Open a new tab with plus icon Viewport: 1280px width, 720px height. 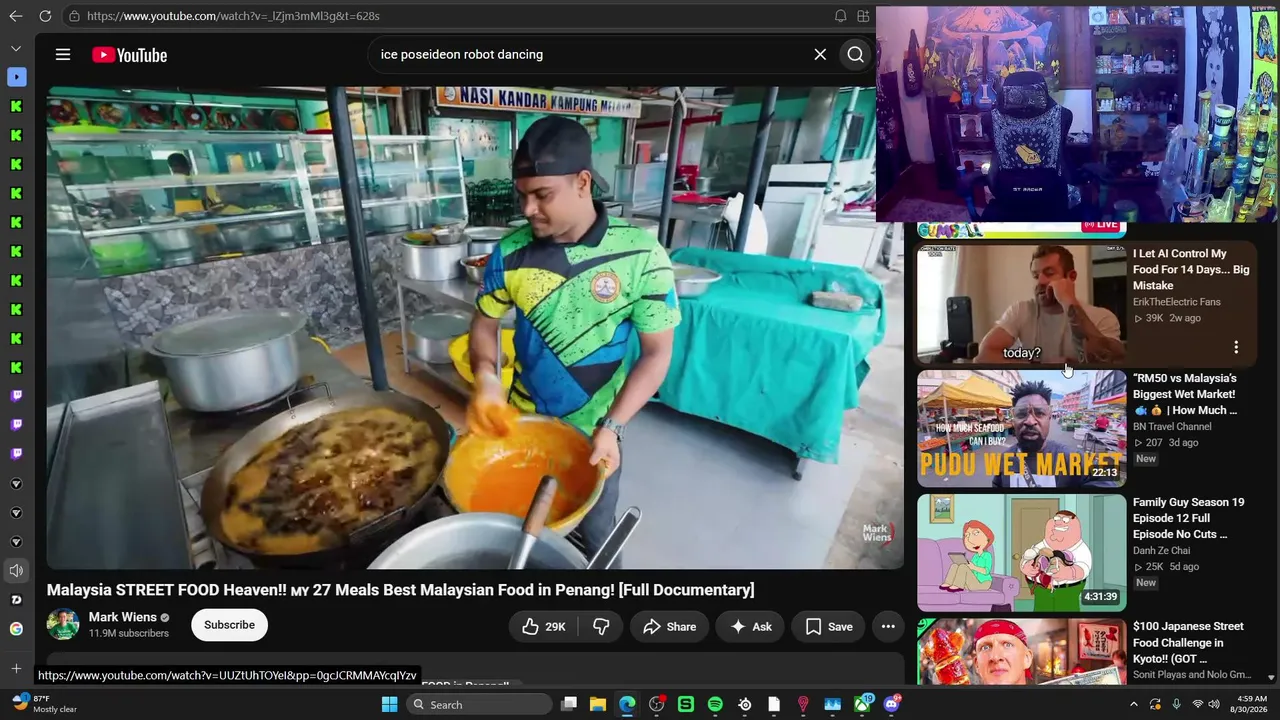(x=16, y=668)
